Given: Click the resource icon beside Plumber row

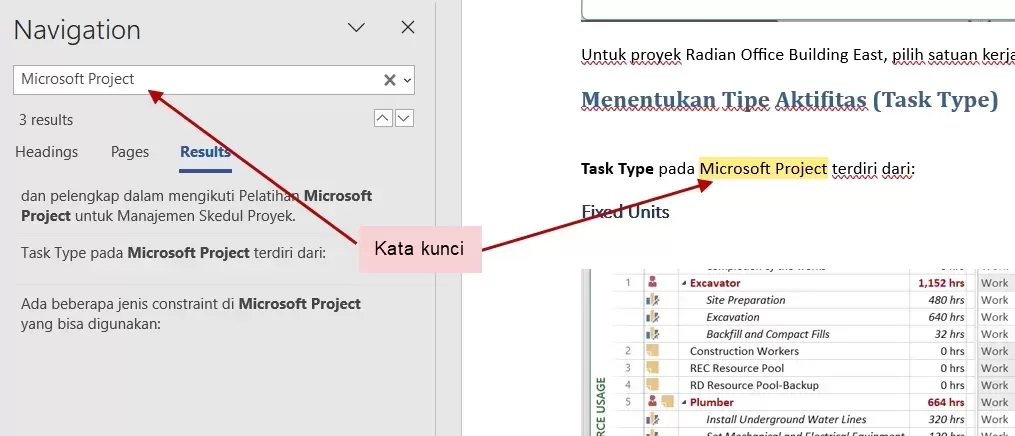Looking at the screenshot, I should (653, 402).
